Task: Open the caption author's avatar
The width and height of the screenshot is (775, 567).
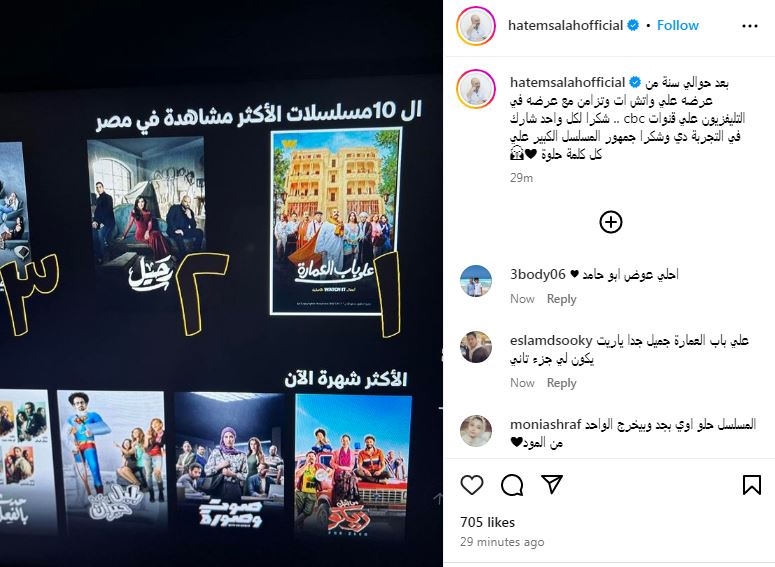Action: [476, 89]
